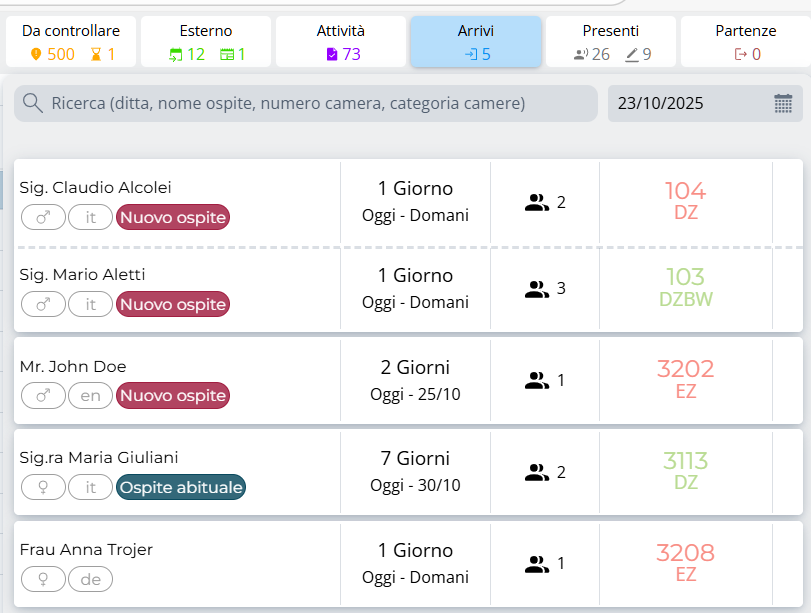Open the Esterno tab
The height and width of the screenshot is (613, 811).
point(206,42)
